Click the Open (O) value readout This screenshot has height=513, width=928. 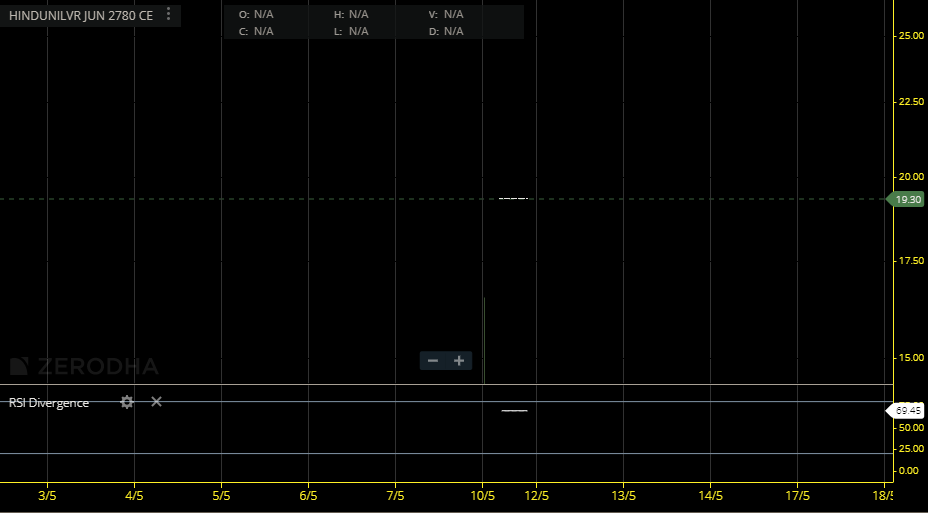256,14
